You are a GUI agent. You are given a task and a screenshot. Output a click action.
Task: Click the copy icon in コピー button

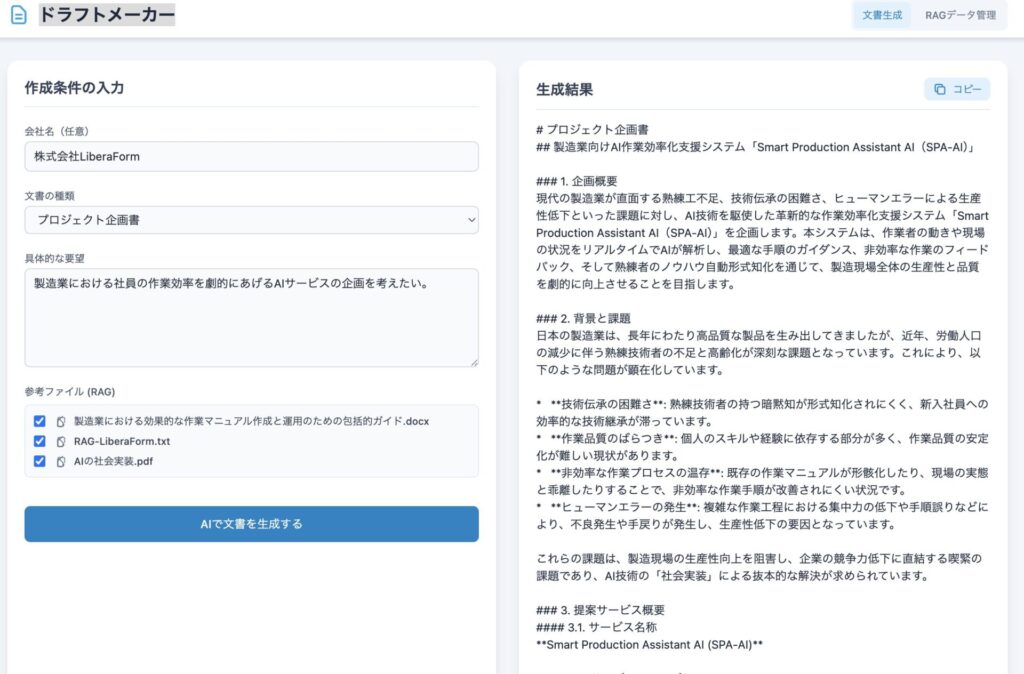click(x=939, y=89)
